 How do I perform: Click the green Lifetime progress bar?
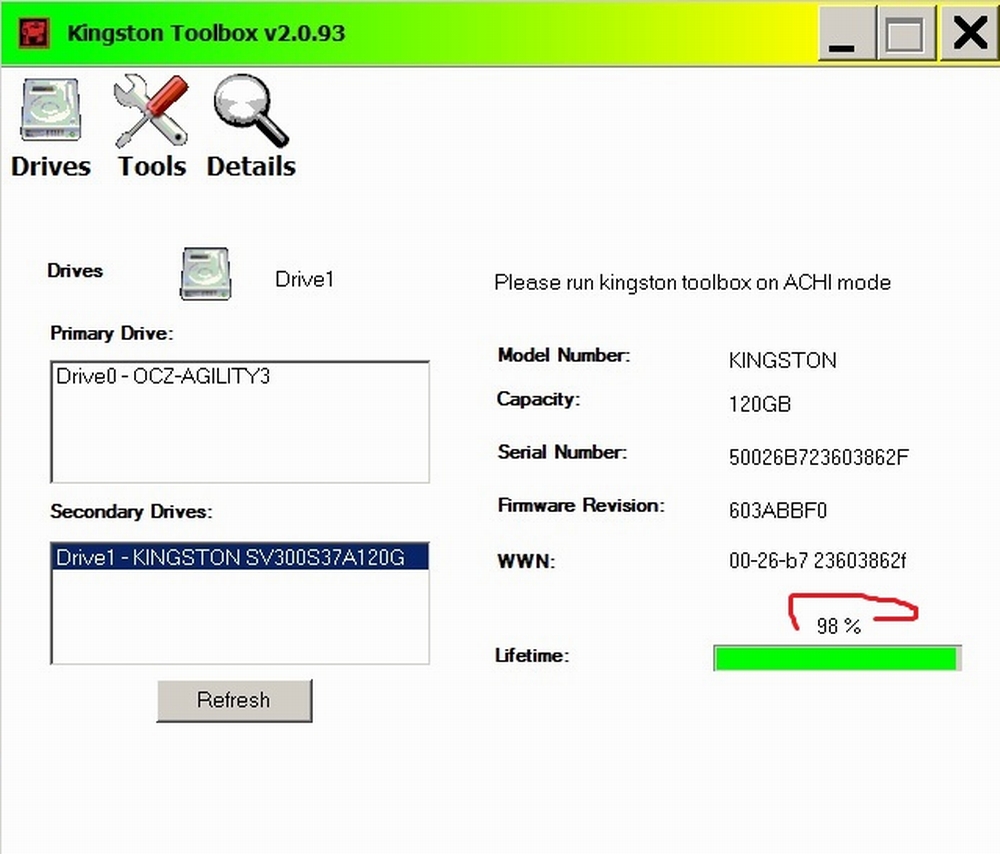[837, 658]
